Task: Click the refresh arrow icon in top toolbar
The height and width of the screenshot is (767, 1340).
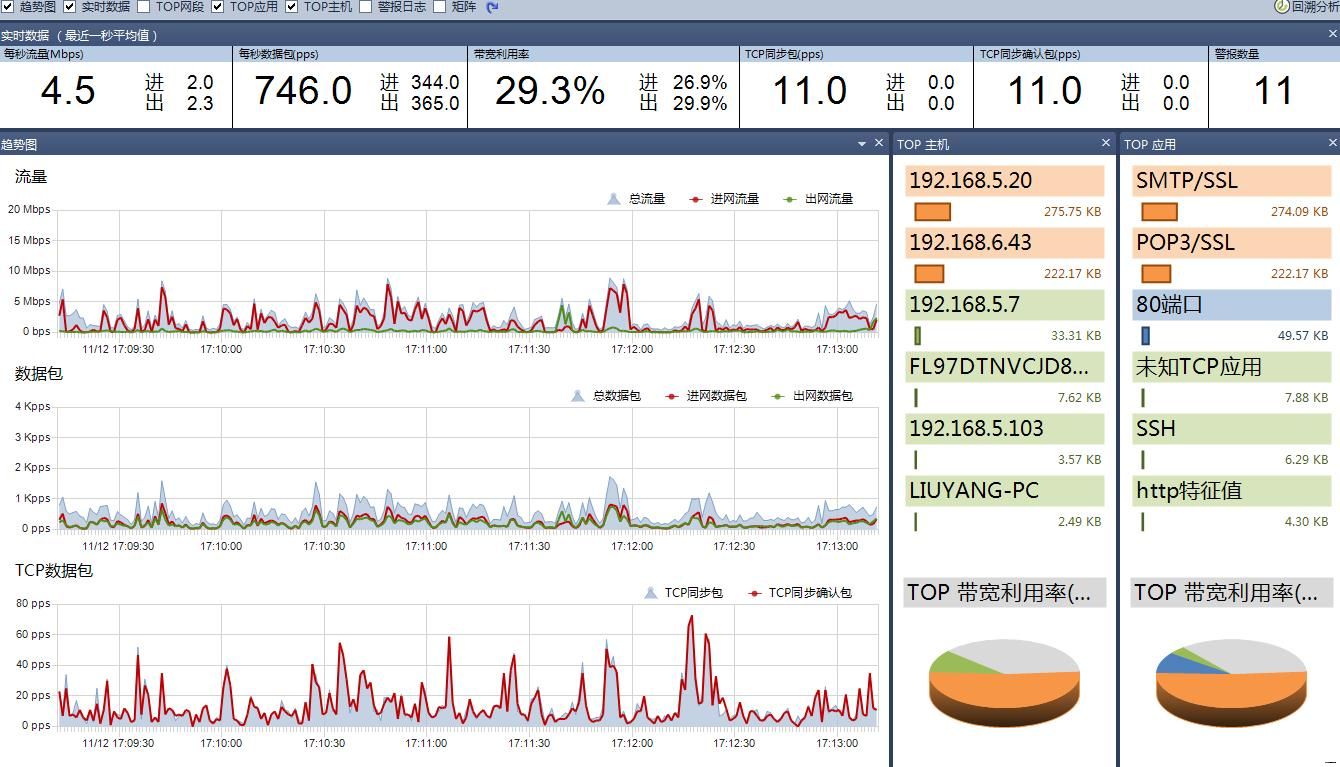Action: (492, 7)
